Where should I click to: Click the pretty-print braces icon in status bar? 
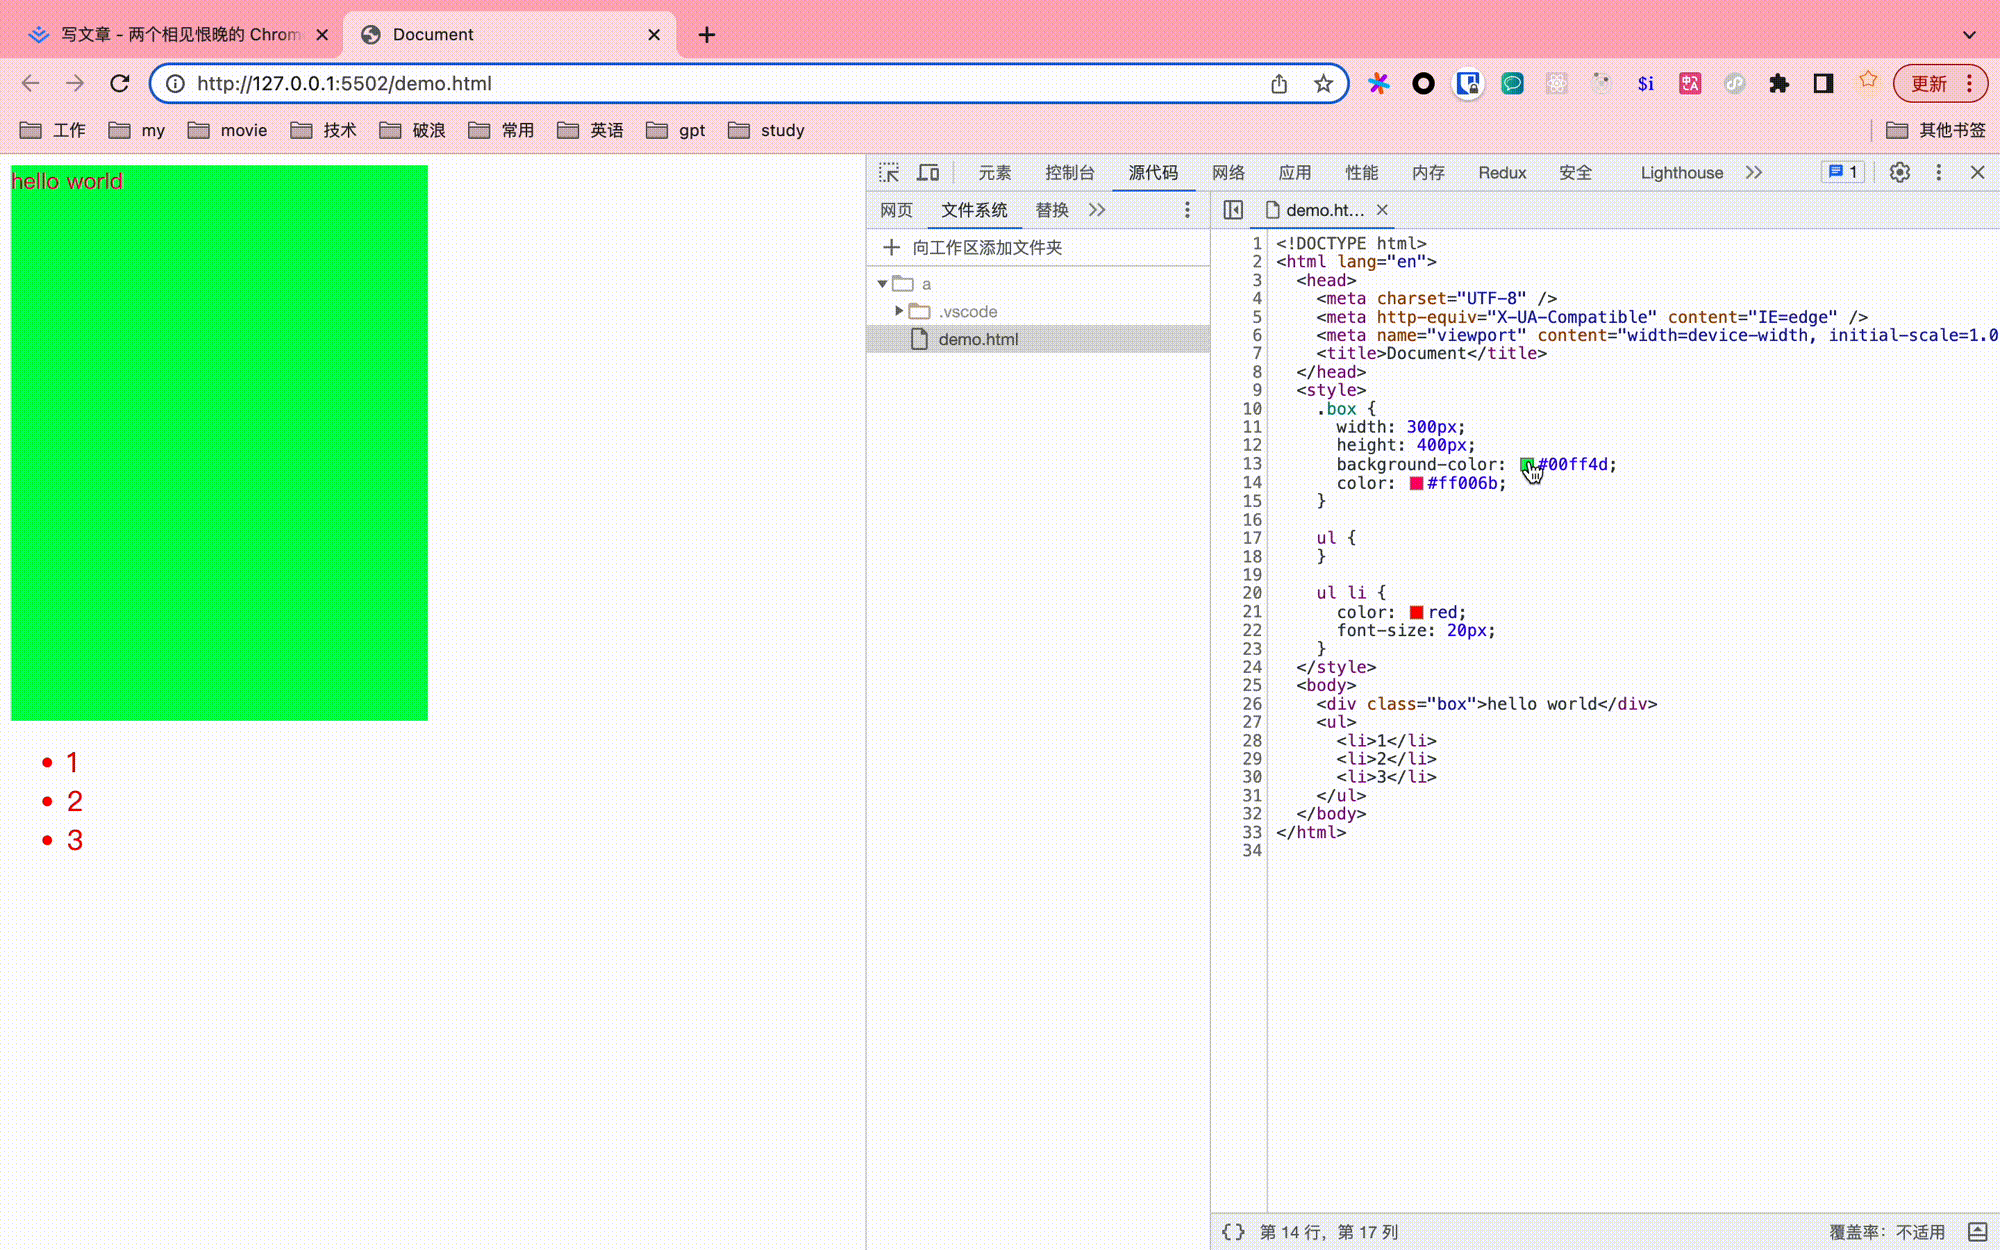pos(1233,1231)
